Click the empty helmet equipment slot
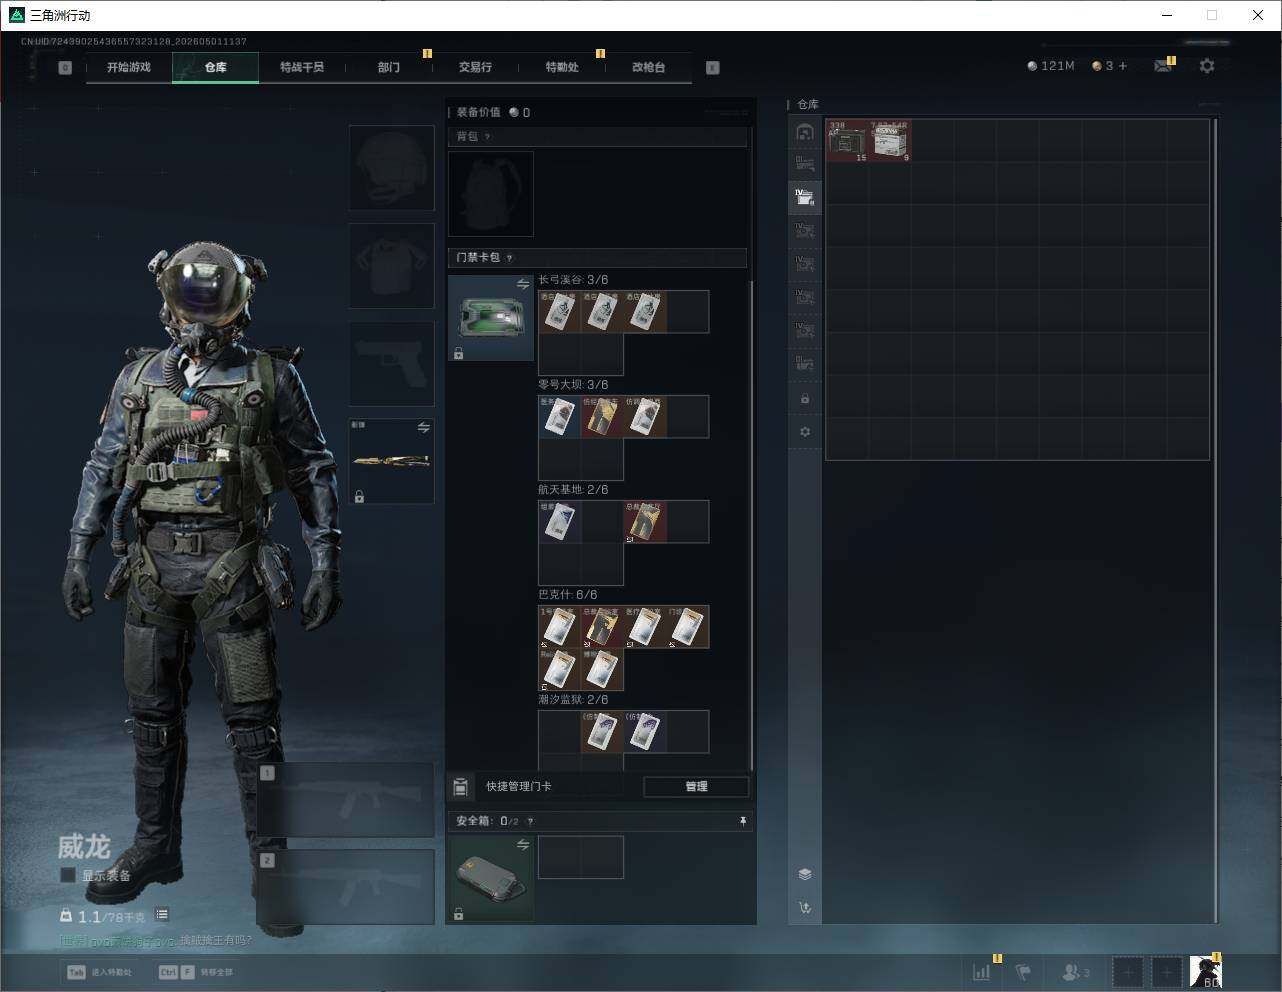 (x=392, y=168)
